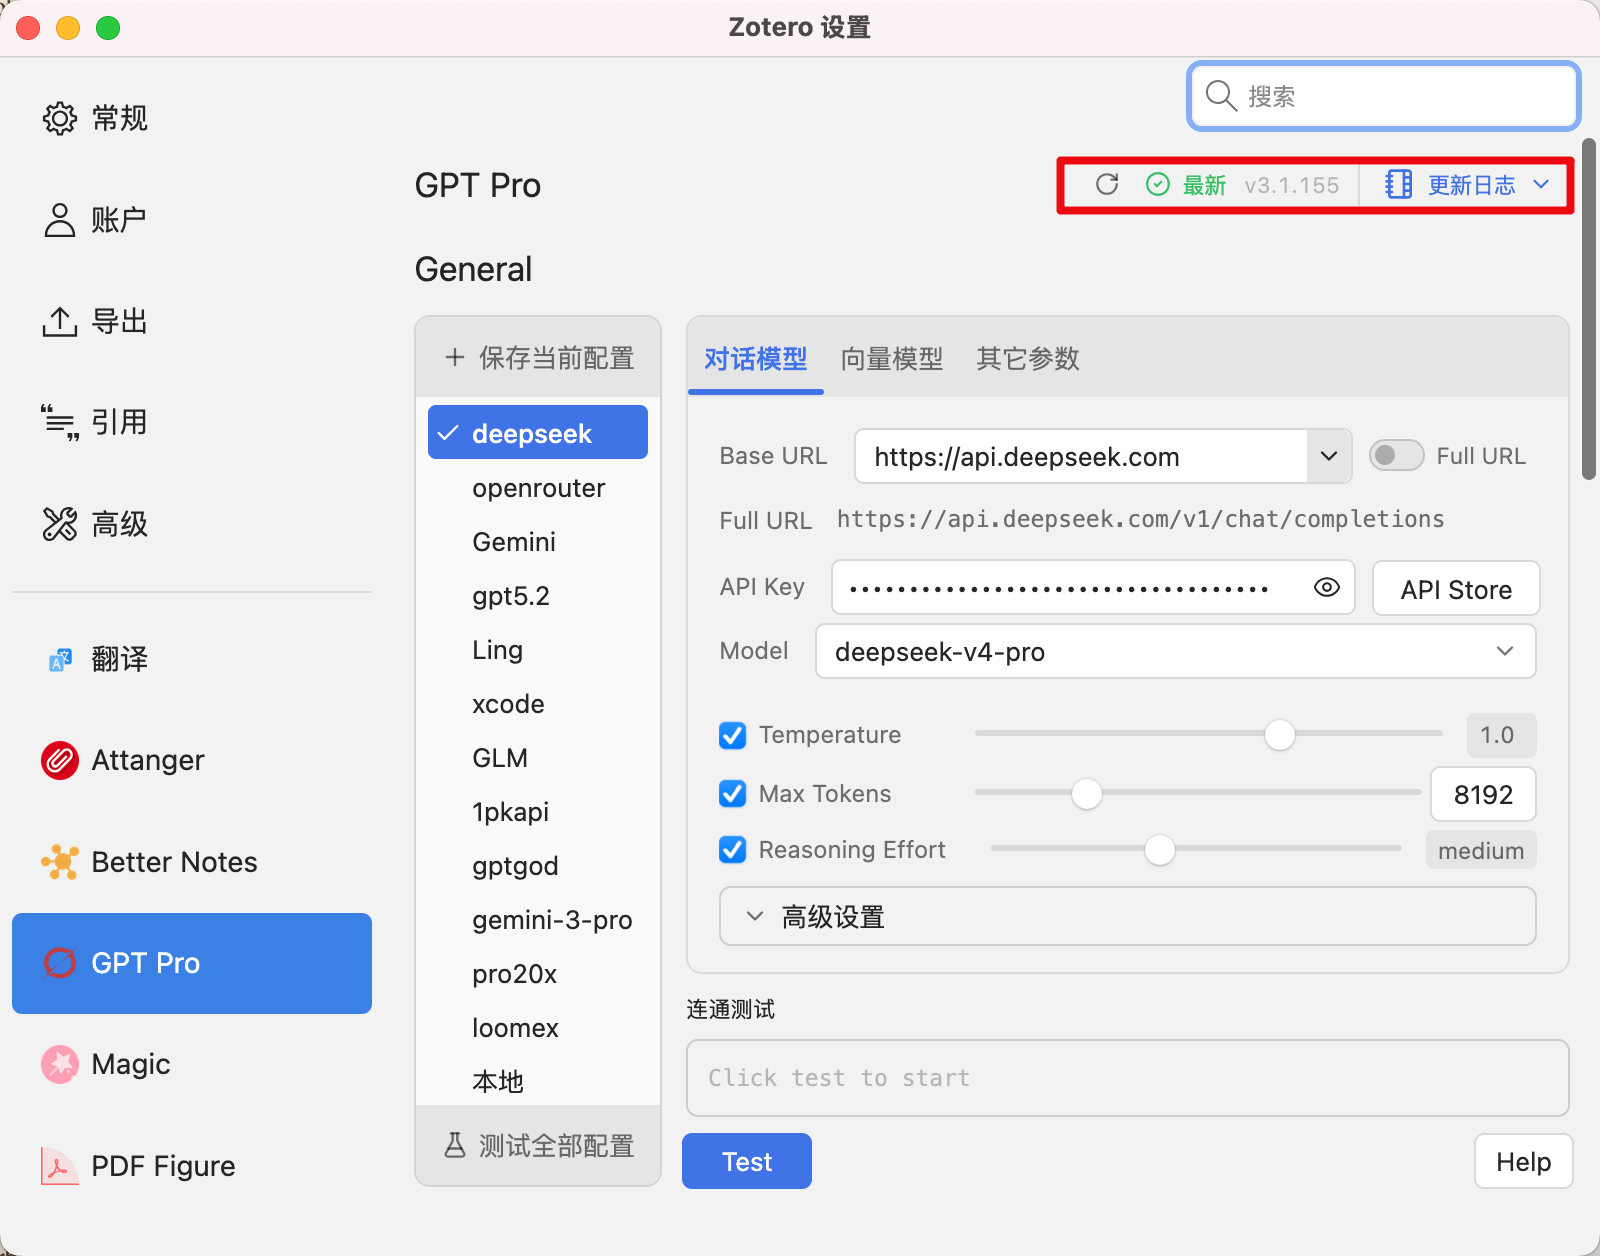Screen dimensions: 1600x1256
Task: Click 保存当前配置 save configuration button
Action: coord(538,357)
